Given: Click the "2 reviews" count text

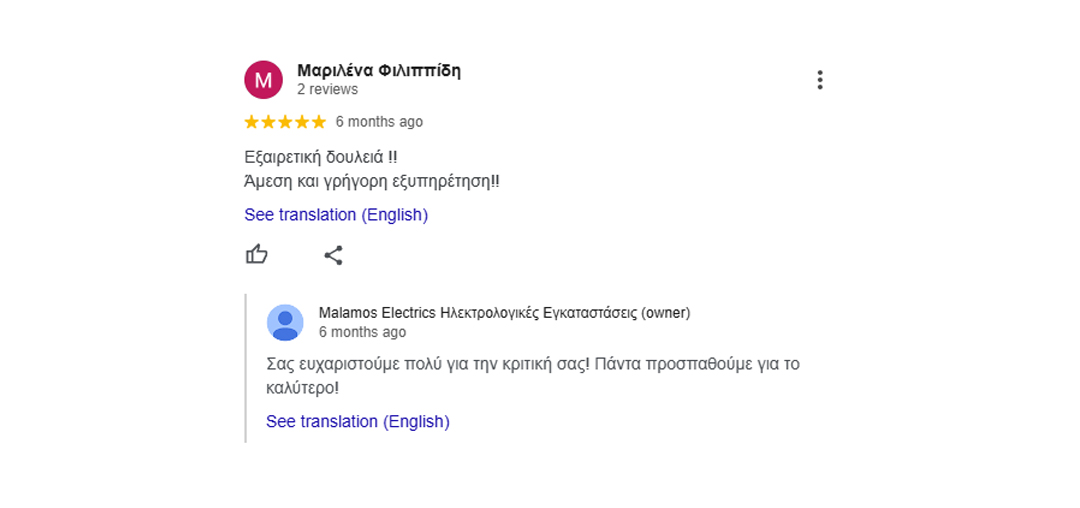Looking at the screenshot, I should 328,89.
